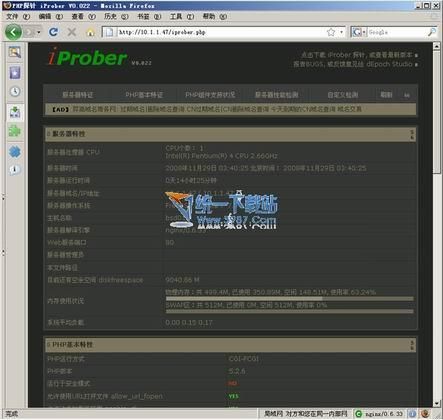Click the status bar blue info icon
Image resolution: width=443 pixels, height=420 pixels.
412,414
